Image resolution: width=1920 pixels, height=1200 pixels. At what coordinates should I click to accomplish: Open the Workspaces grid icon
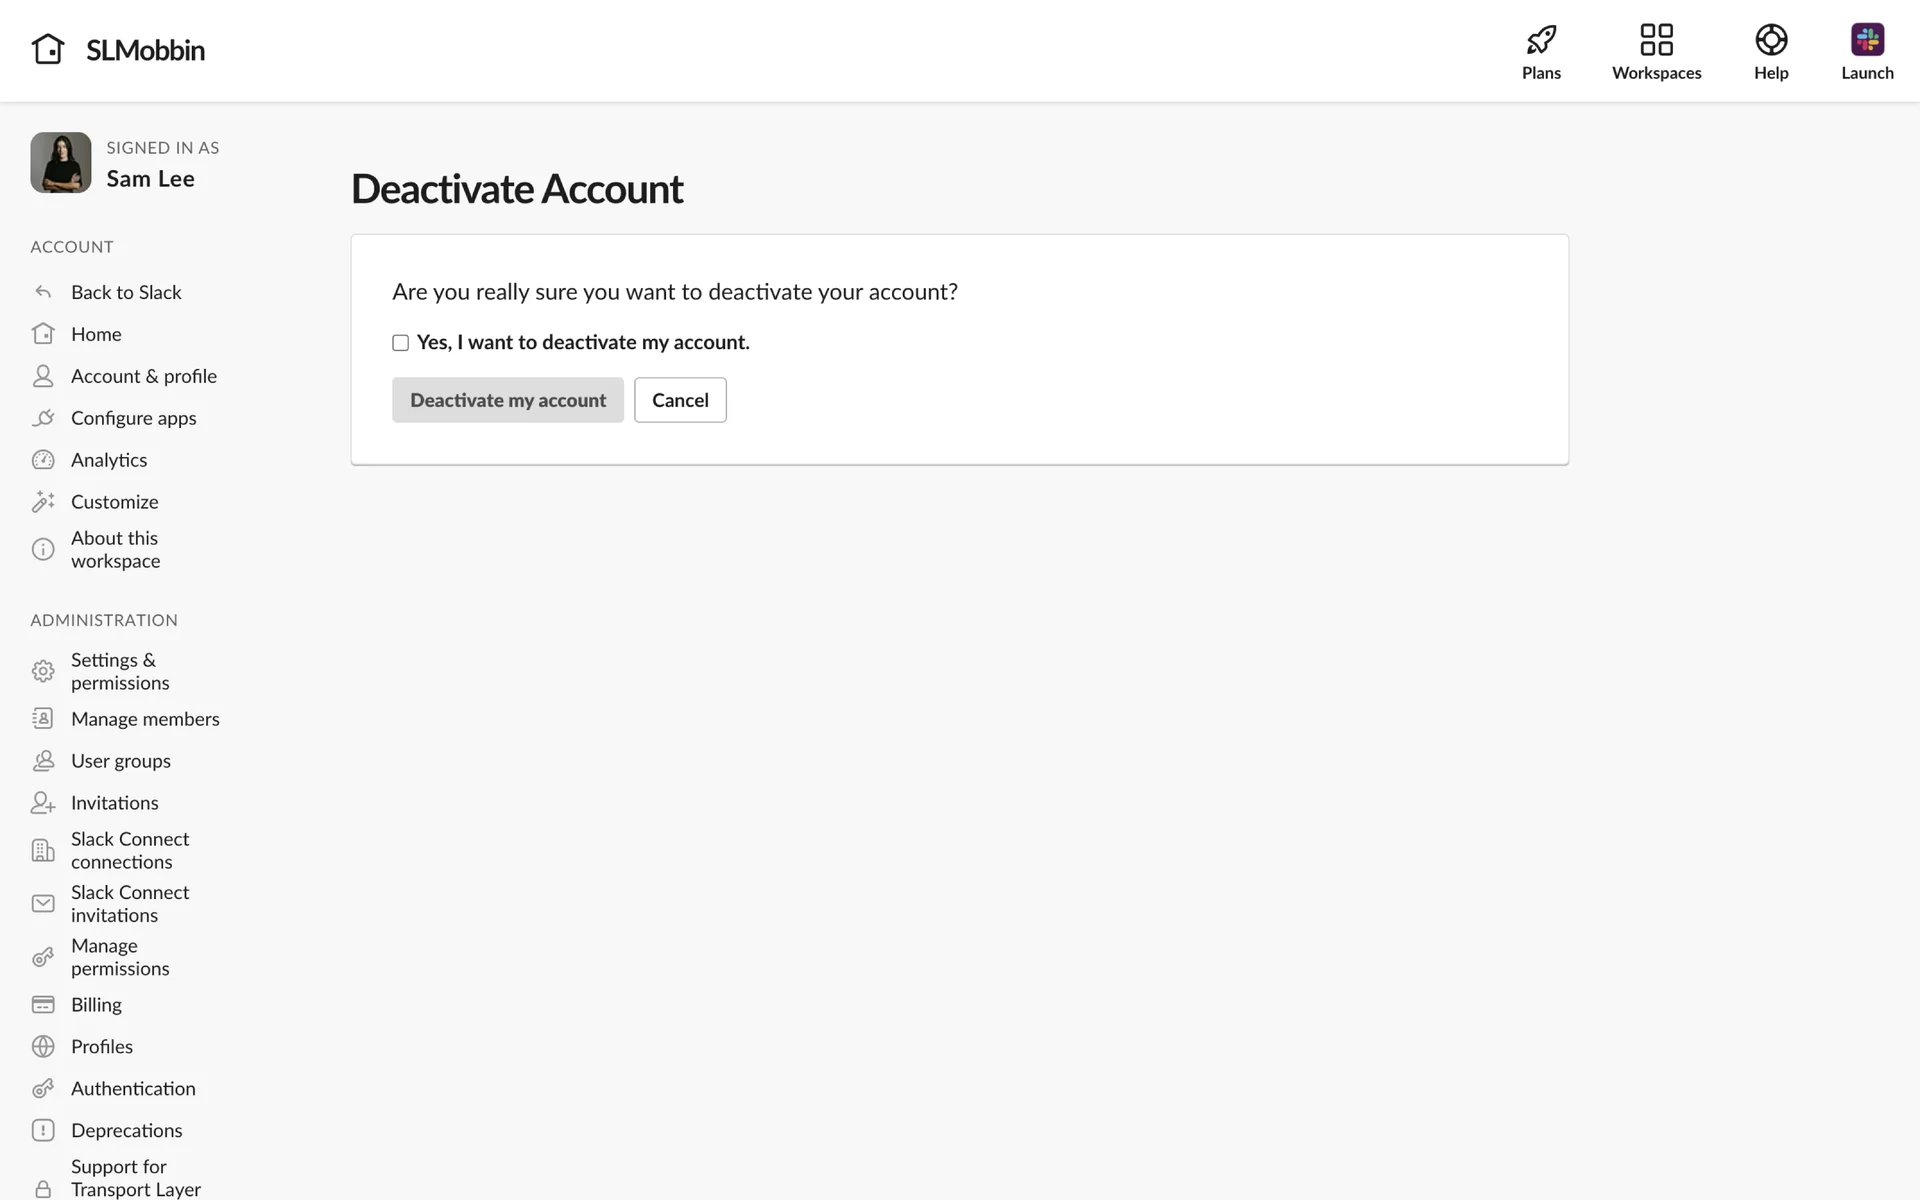(x=1656, y=40)
